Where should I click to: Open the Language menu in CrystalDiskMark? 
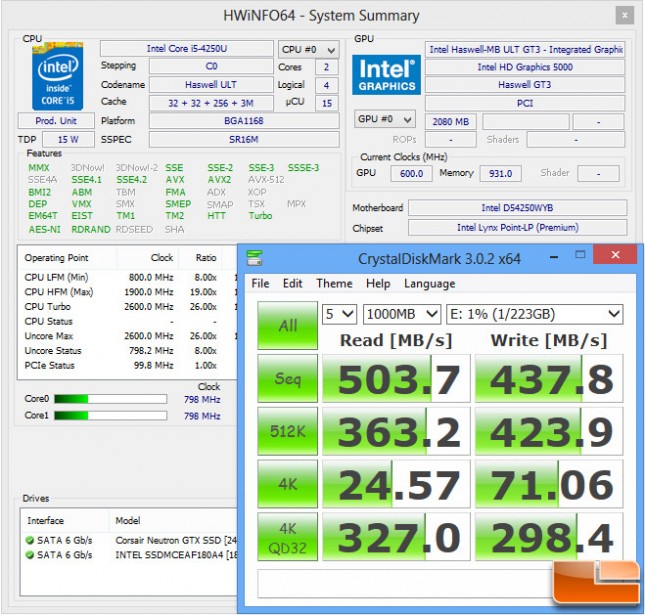tap(429, 283)
